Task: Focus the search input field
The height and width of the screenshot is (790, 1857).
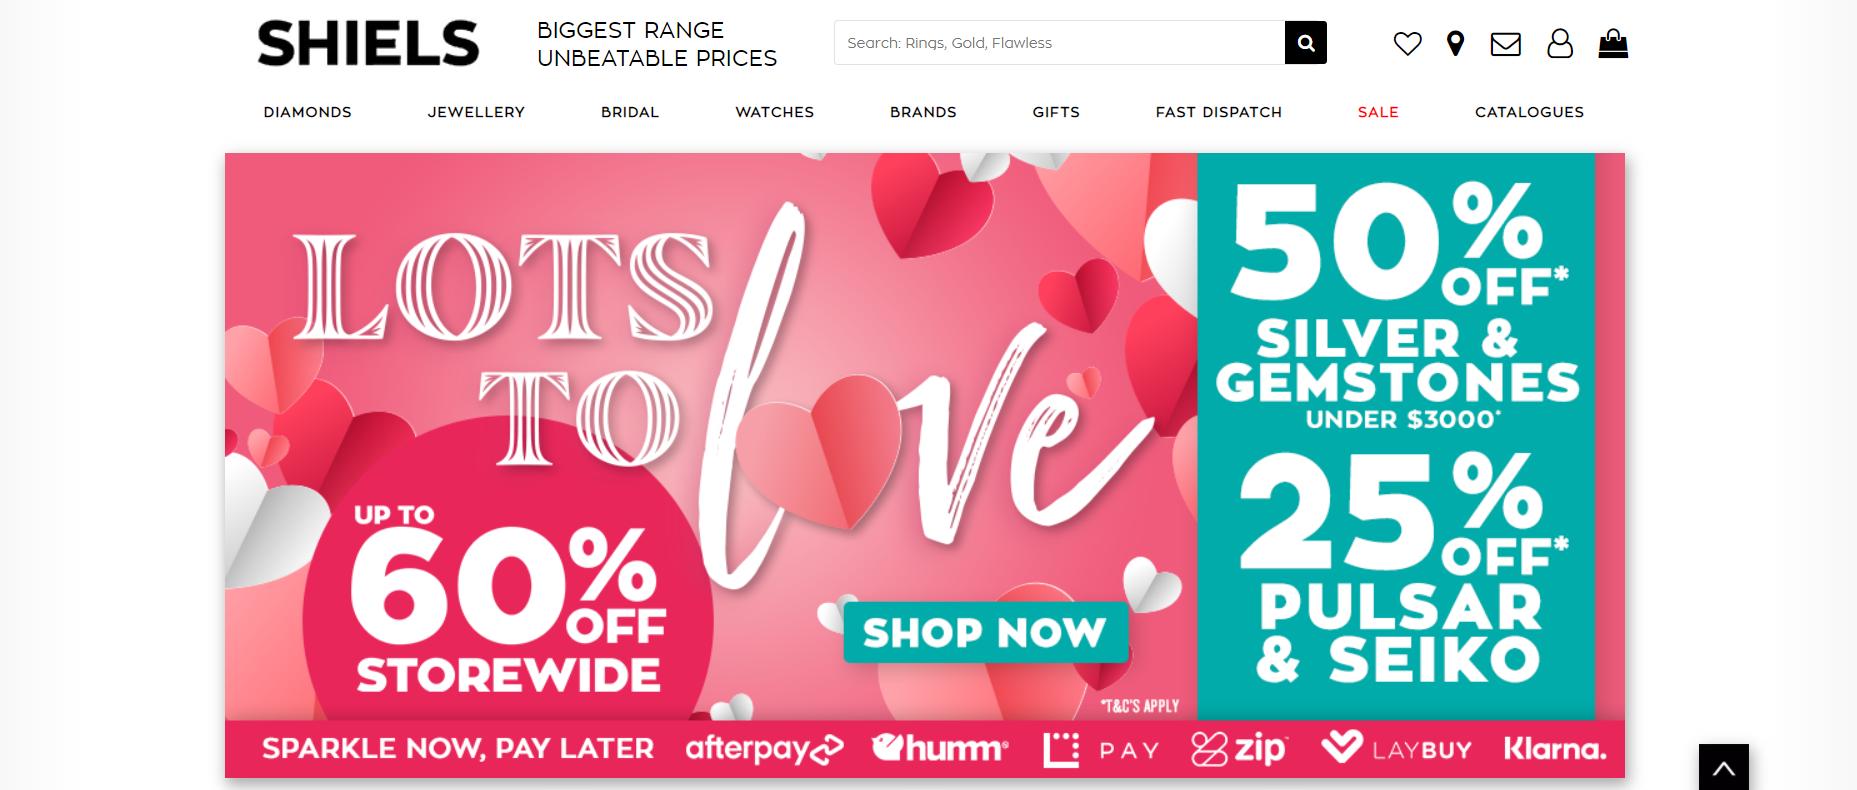Action: [x=1059, y=43]
